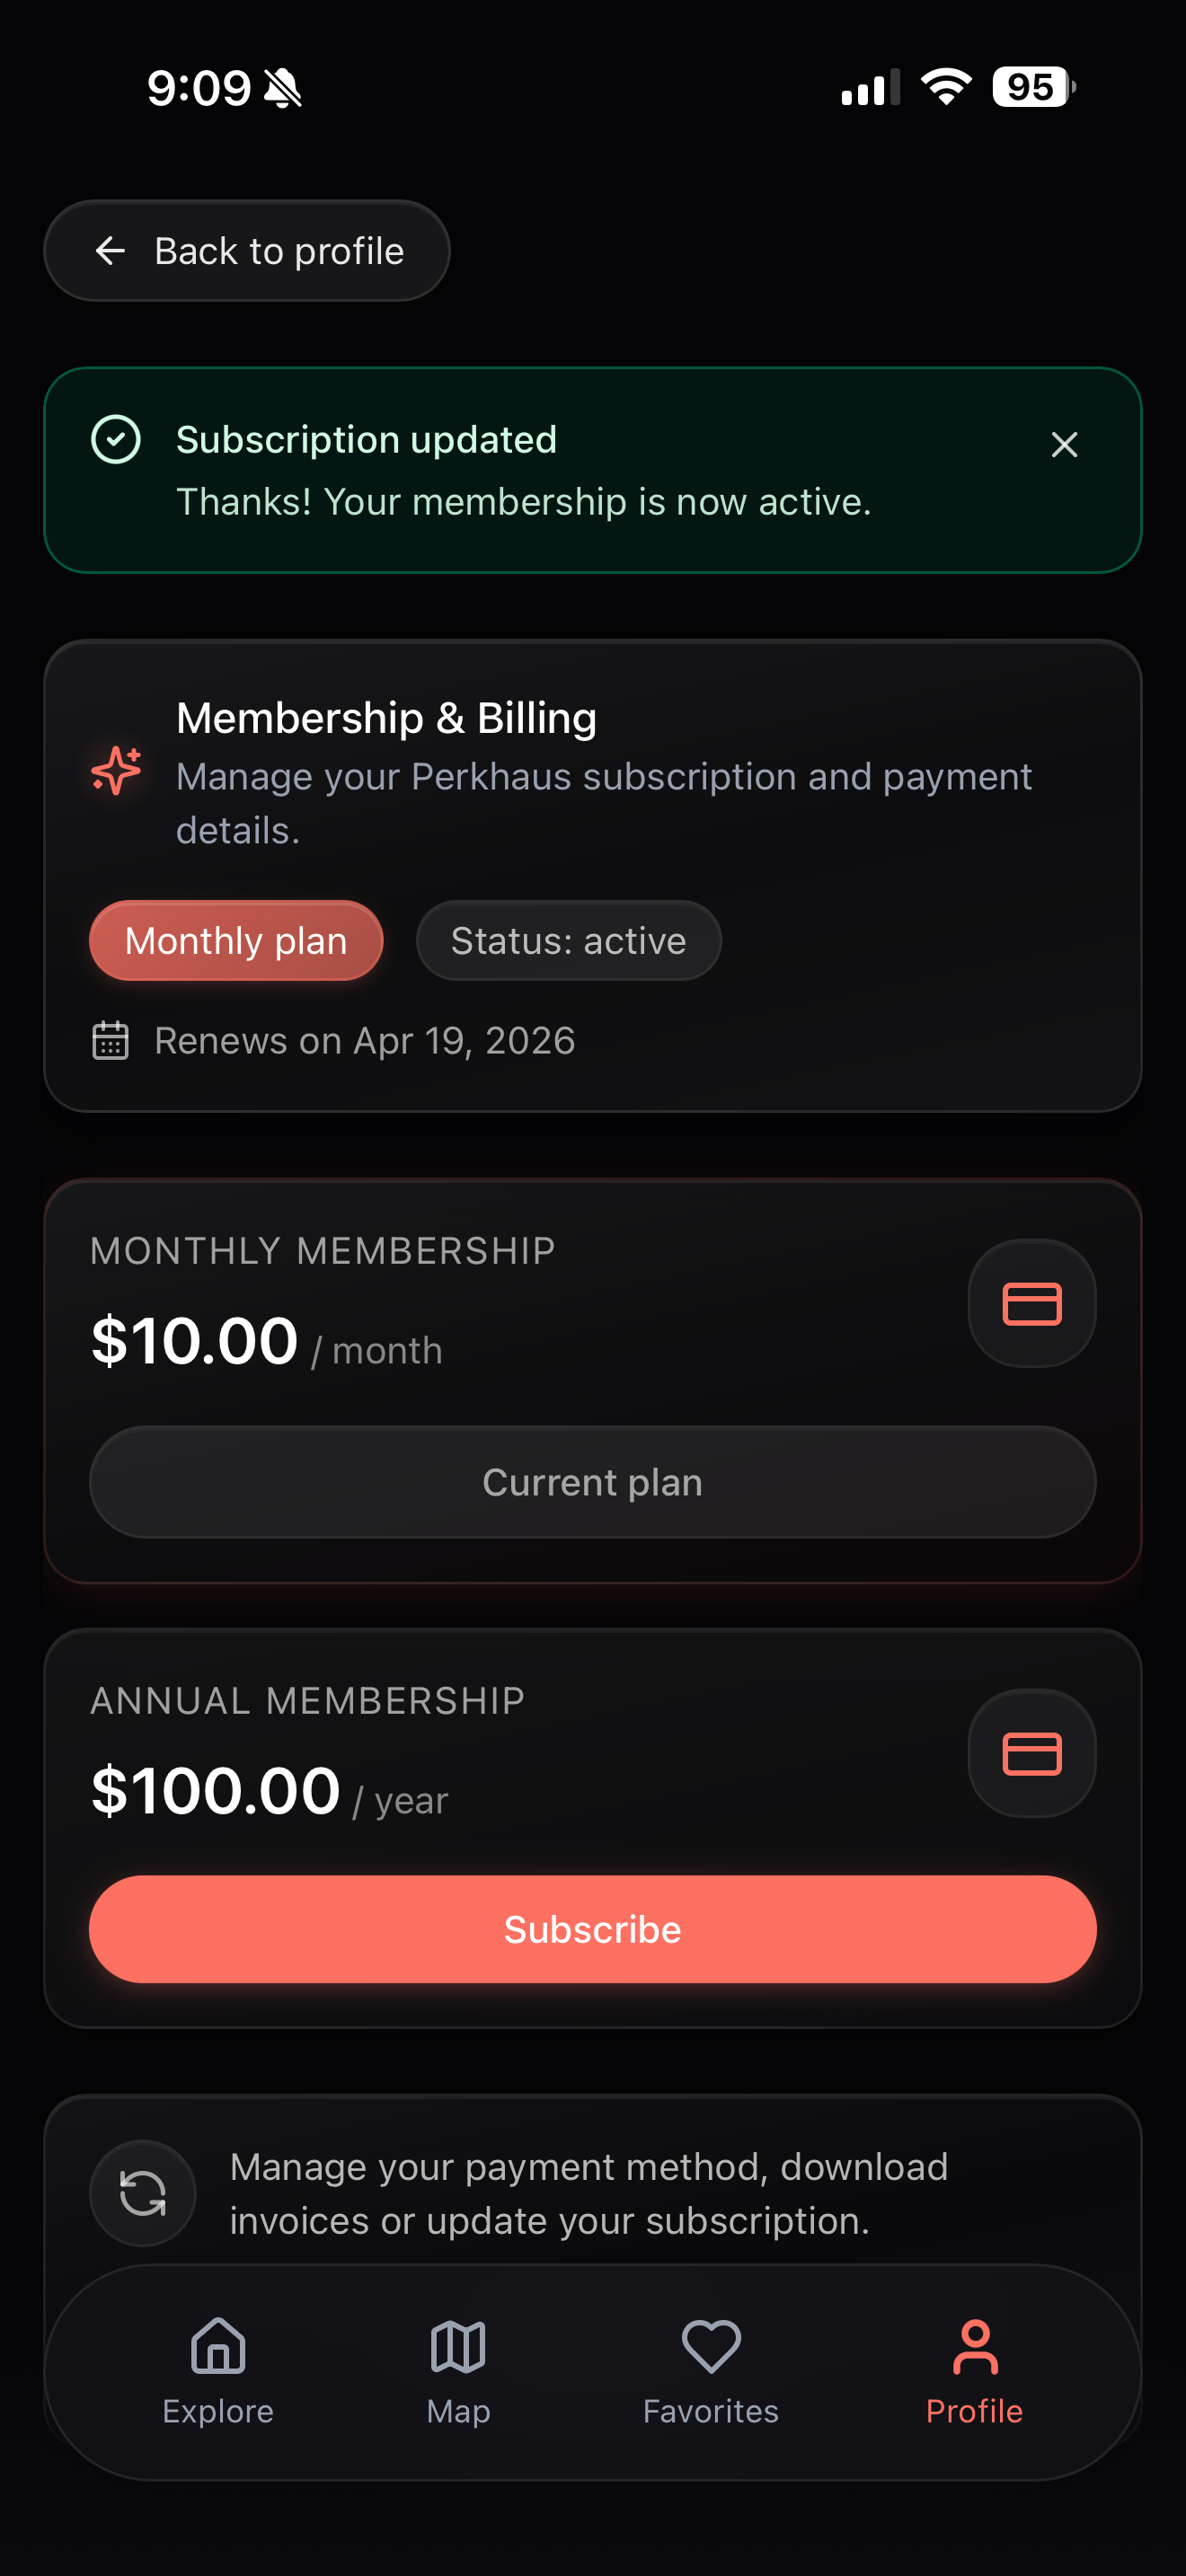This screenshot has height=2576, width=1186.
Task: Open the Profile tab
Action: pos(974,2370)
